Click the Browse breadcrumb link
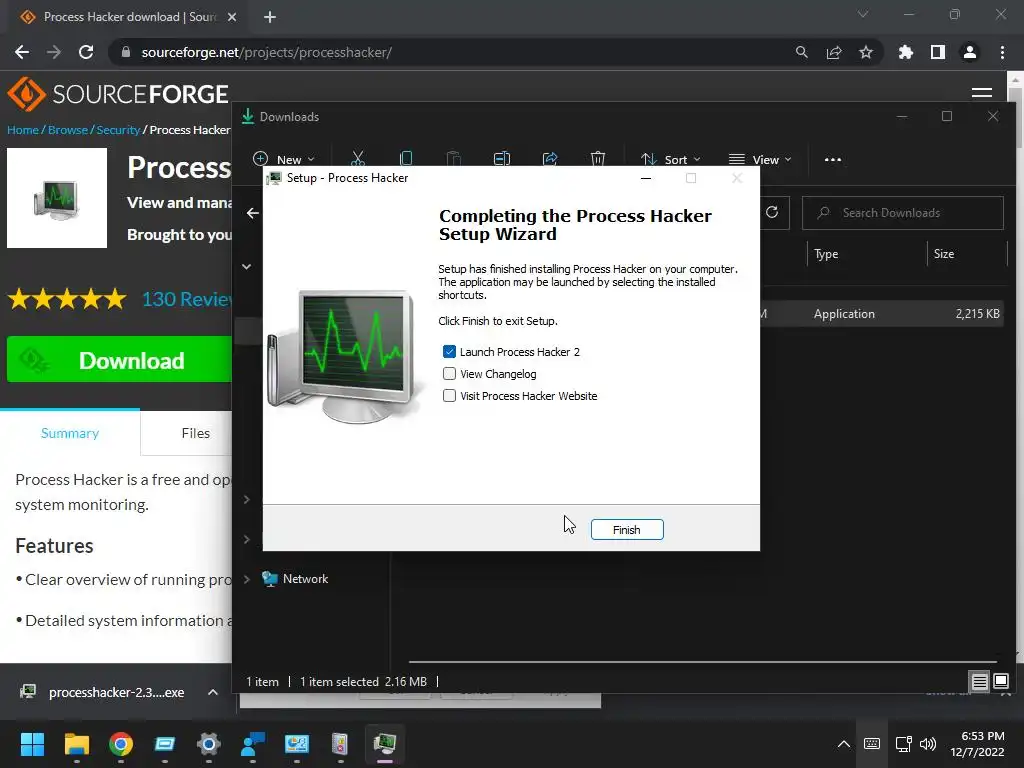This screenshot has height=768, width=1024. [x=68, y=130]
